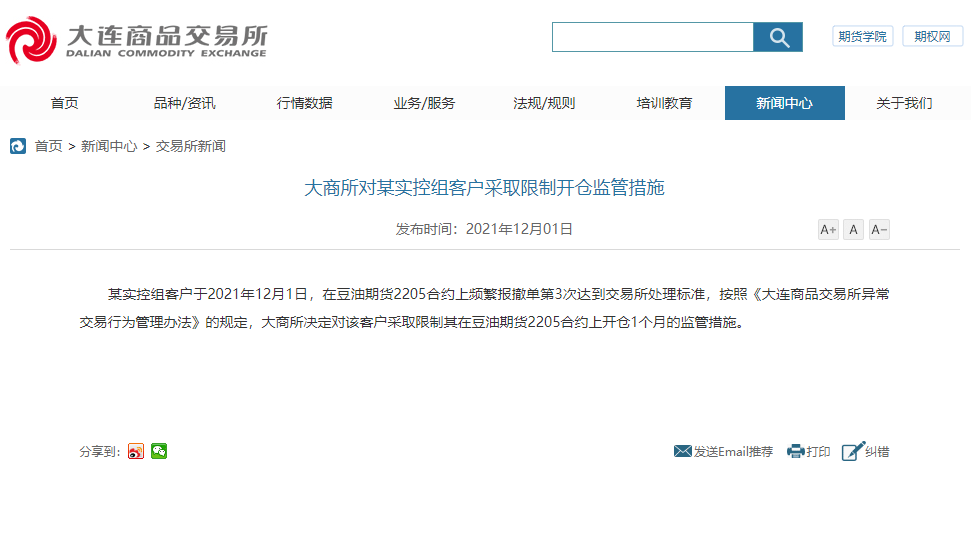Open the 首页 navigation menu item

(64, 103)
